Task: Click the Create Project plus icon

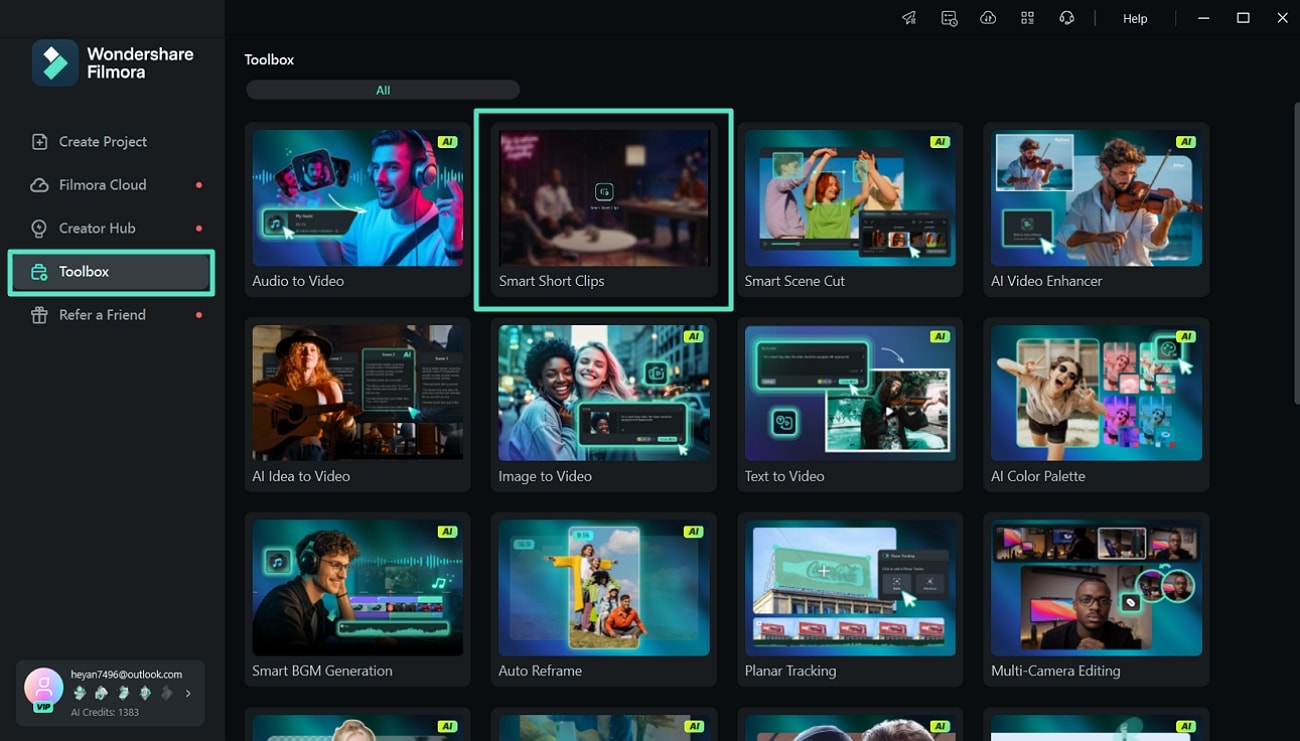Action: coord(39,142)
